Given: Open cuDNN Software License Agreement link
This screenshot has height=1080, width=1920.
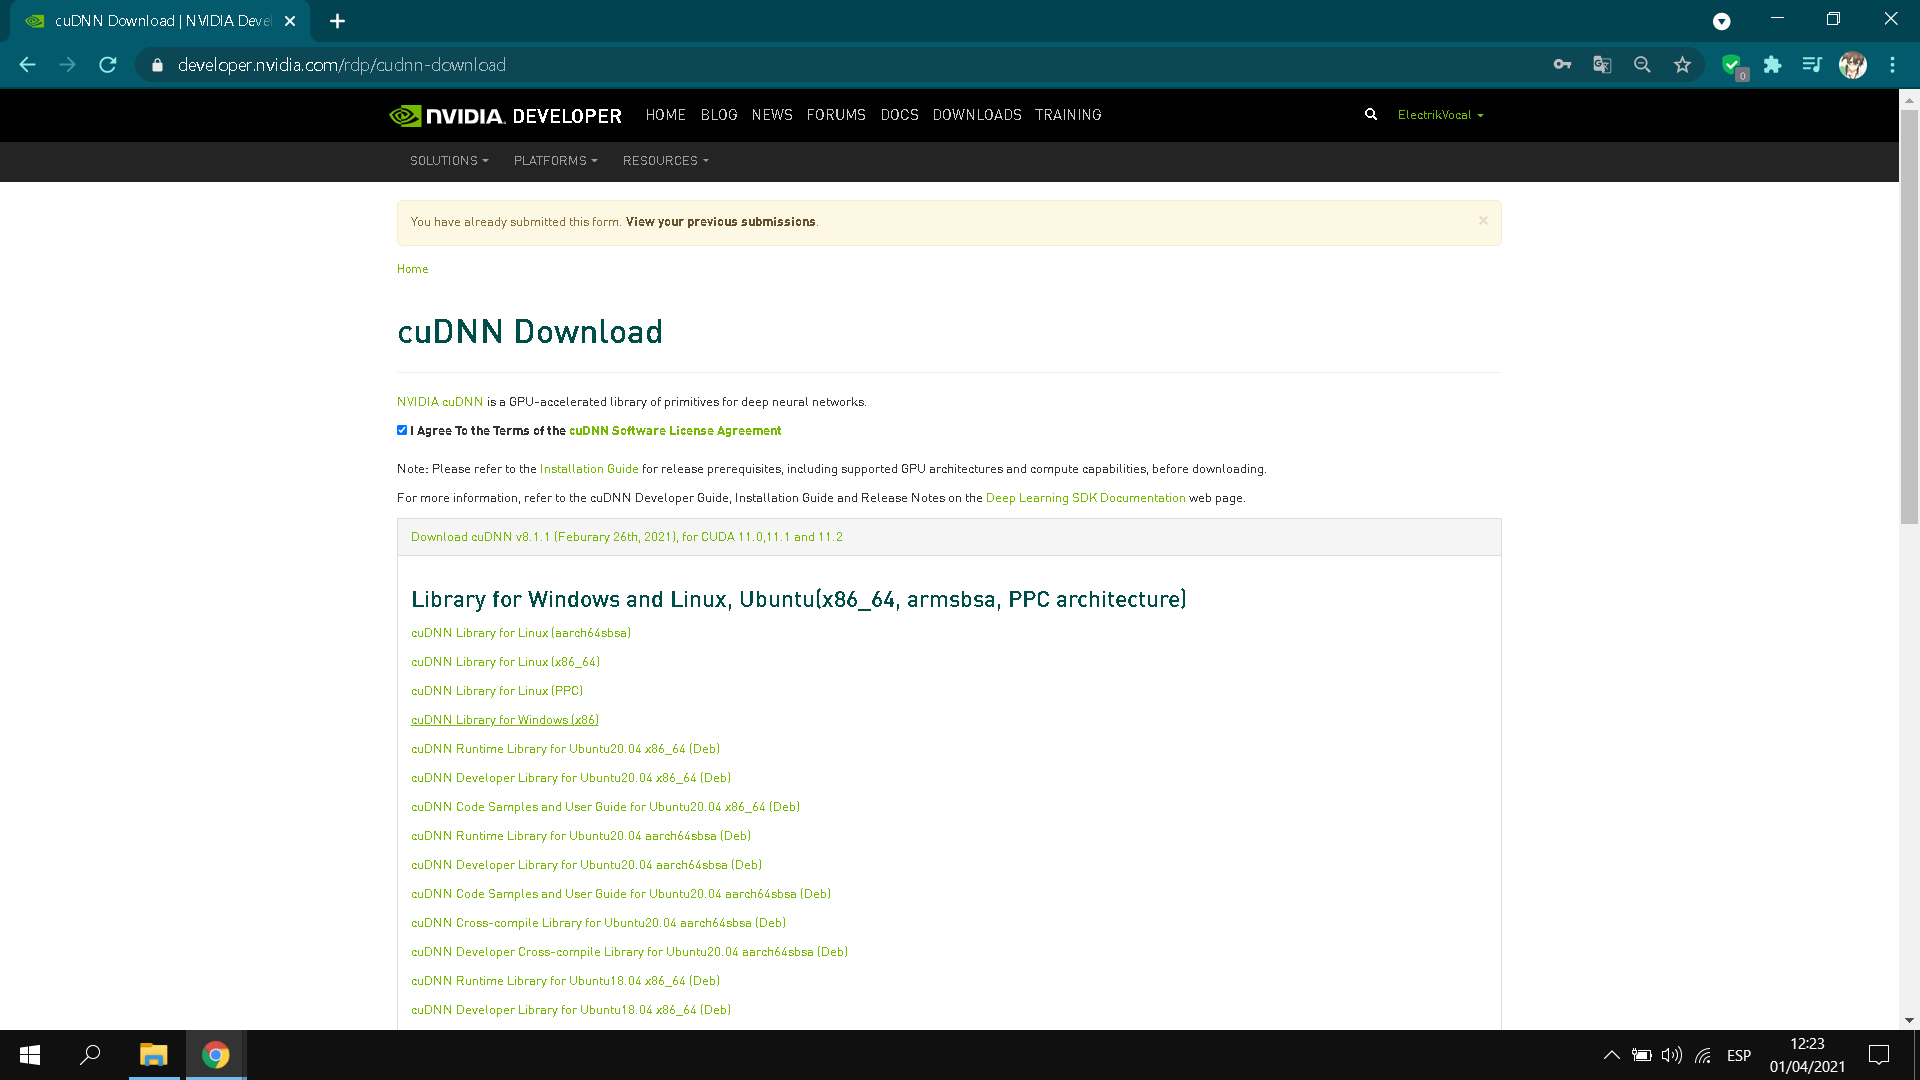Looking at the screenshot, I should (x=675, y=431).
